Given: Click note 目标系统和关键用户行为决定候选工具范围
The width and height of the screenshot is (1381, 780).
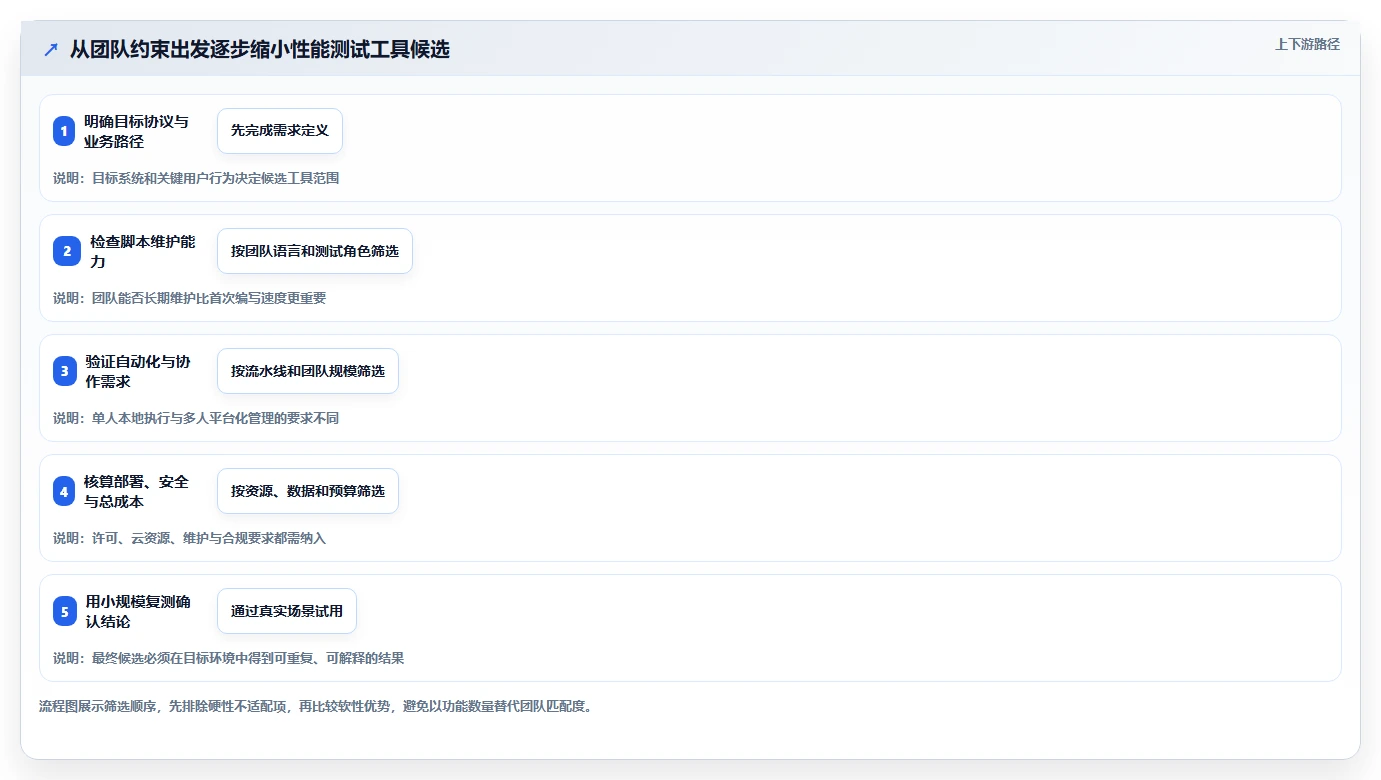Looking at the screenshot, I should pos(196,178).
